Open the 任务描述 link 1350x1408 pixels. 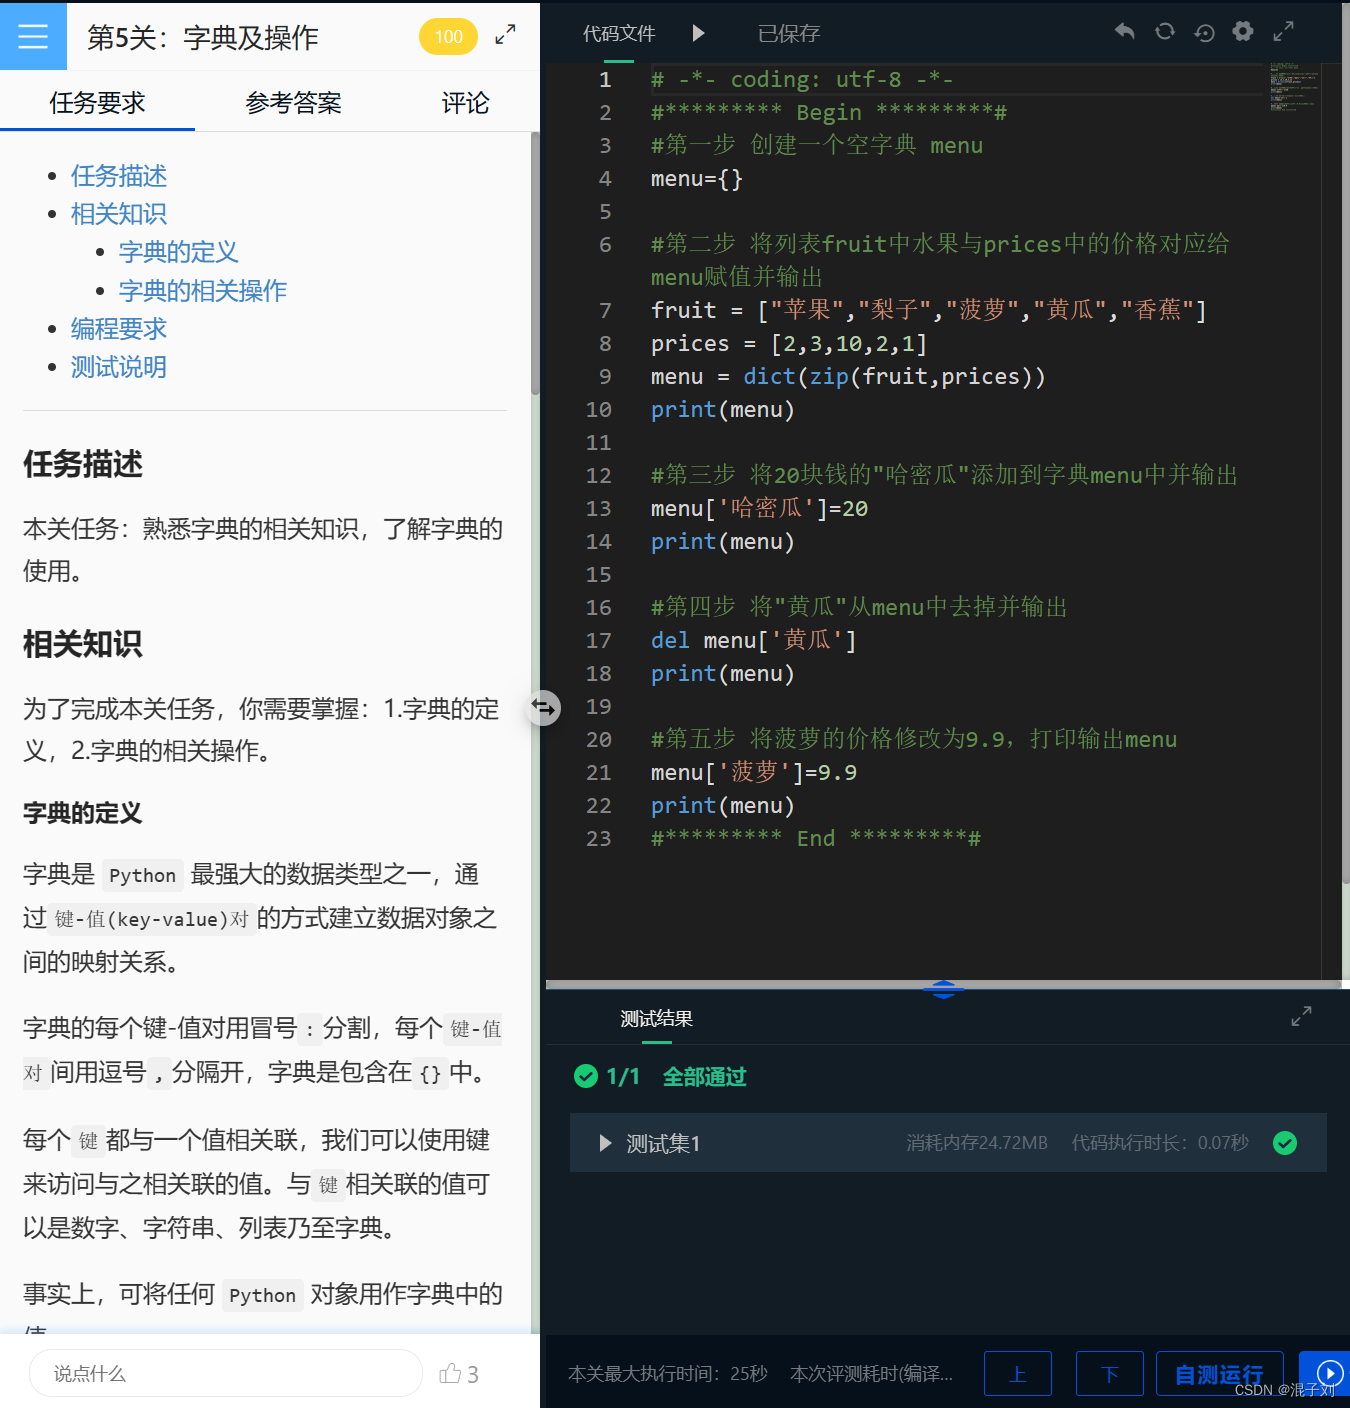pyautogui.click(x=118, y=176)
